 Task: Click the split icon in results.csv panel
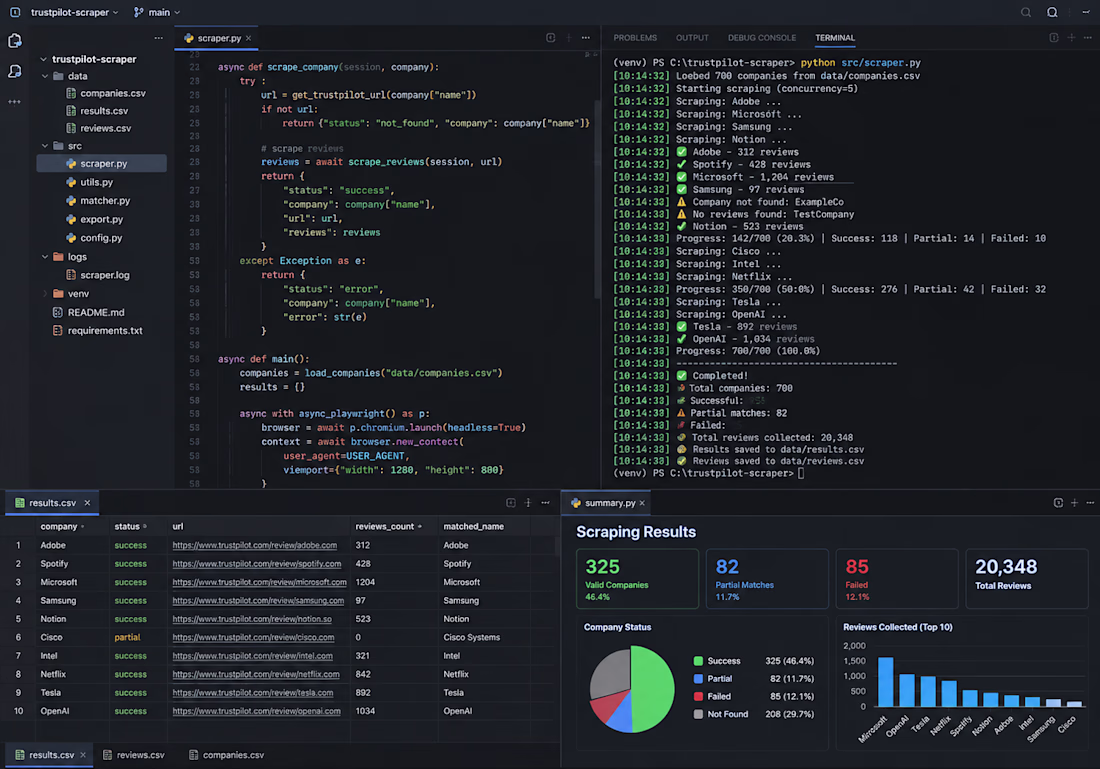[511, 503]
